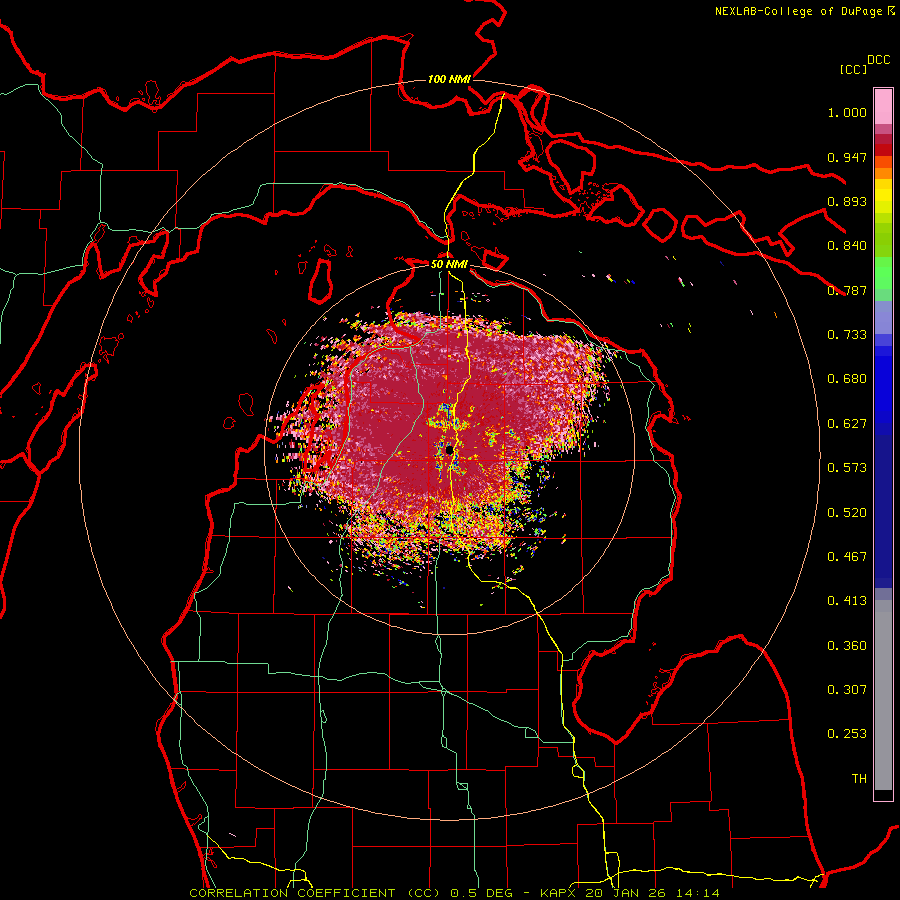
Task: Select the 0.733 scale value
Action: pos(847,335)
